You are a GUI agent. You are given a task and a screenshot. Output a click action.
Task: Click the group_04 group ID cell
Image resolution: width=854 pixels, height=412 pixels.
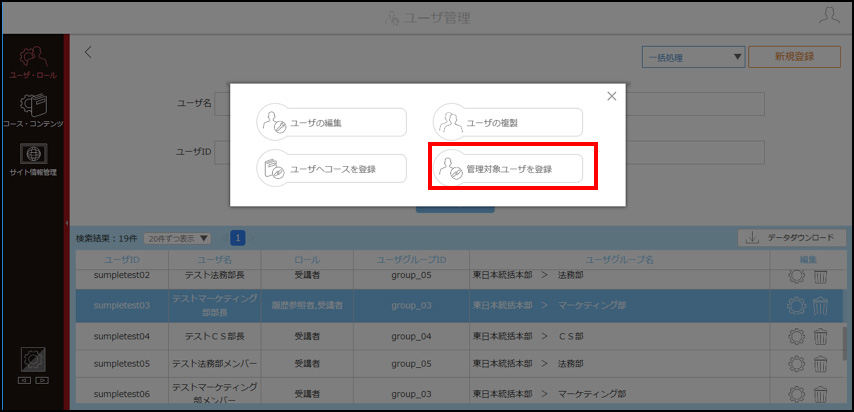tap(411, 337)
